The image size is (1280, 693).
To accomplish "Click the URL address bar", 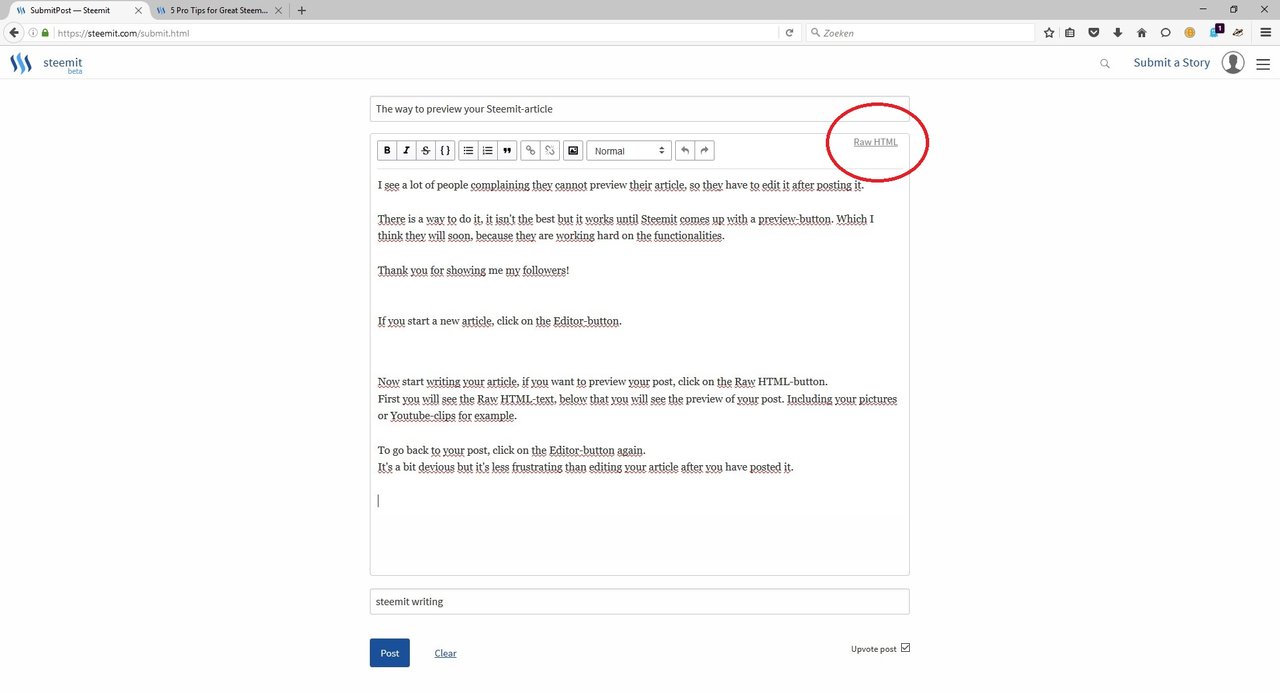I will (x=415, y=33).
